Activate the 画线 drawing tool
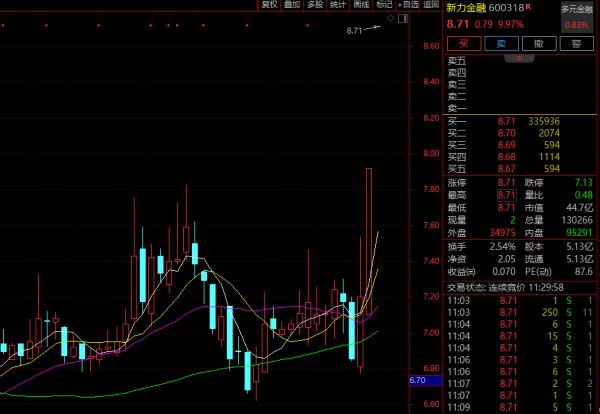This screenshot has width=600, height=414. [x=361, y=5]
